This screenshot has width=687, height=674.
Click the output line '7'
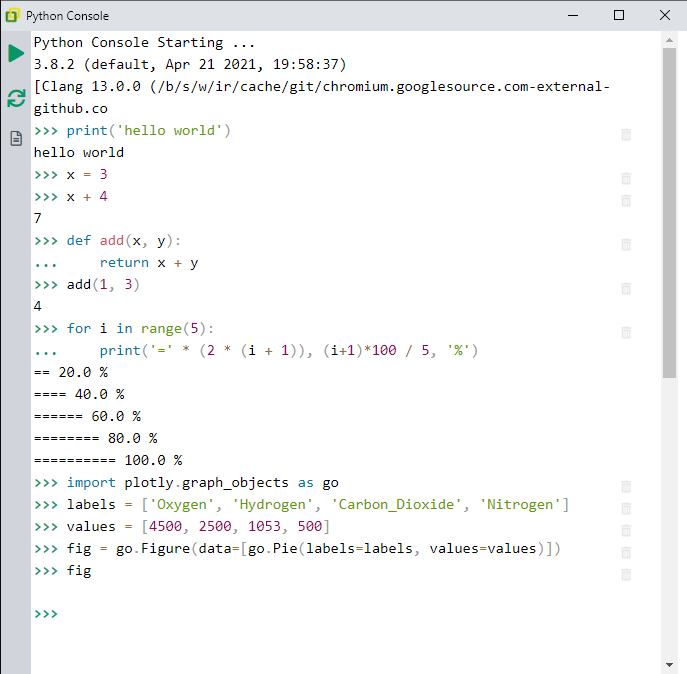coord(38,218)
